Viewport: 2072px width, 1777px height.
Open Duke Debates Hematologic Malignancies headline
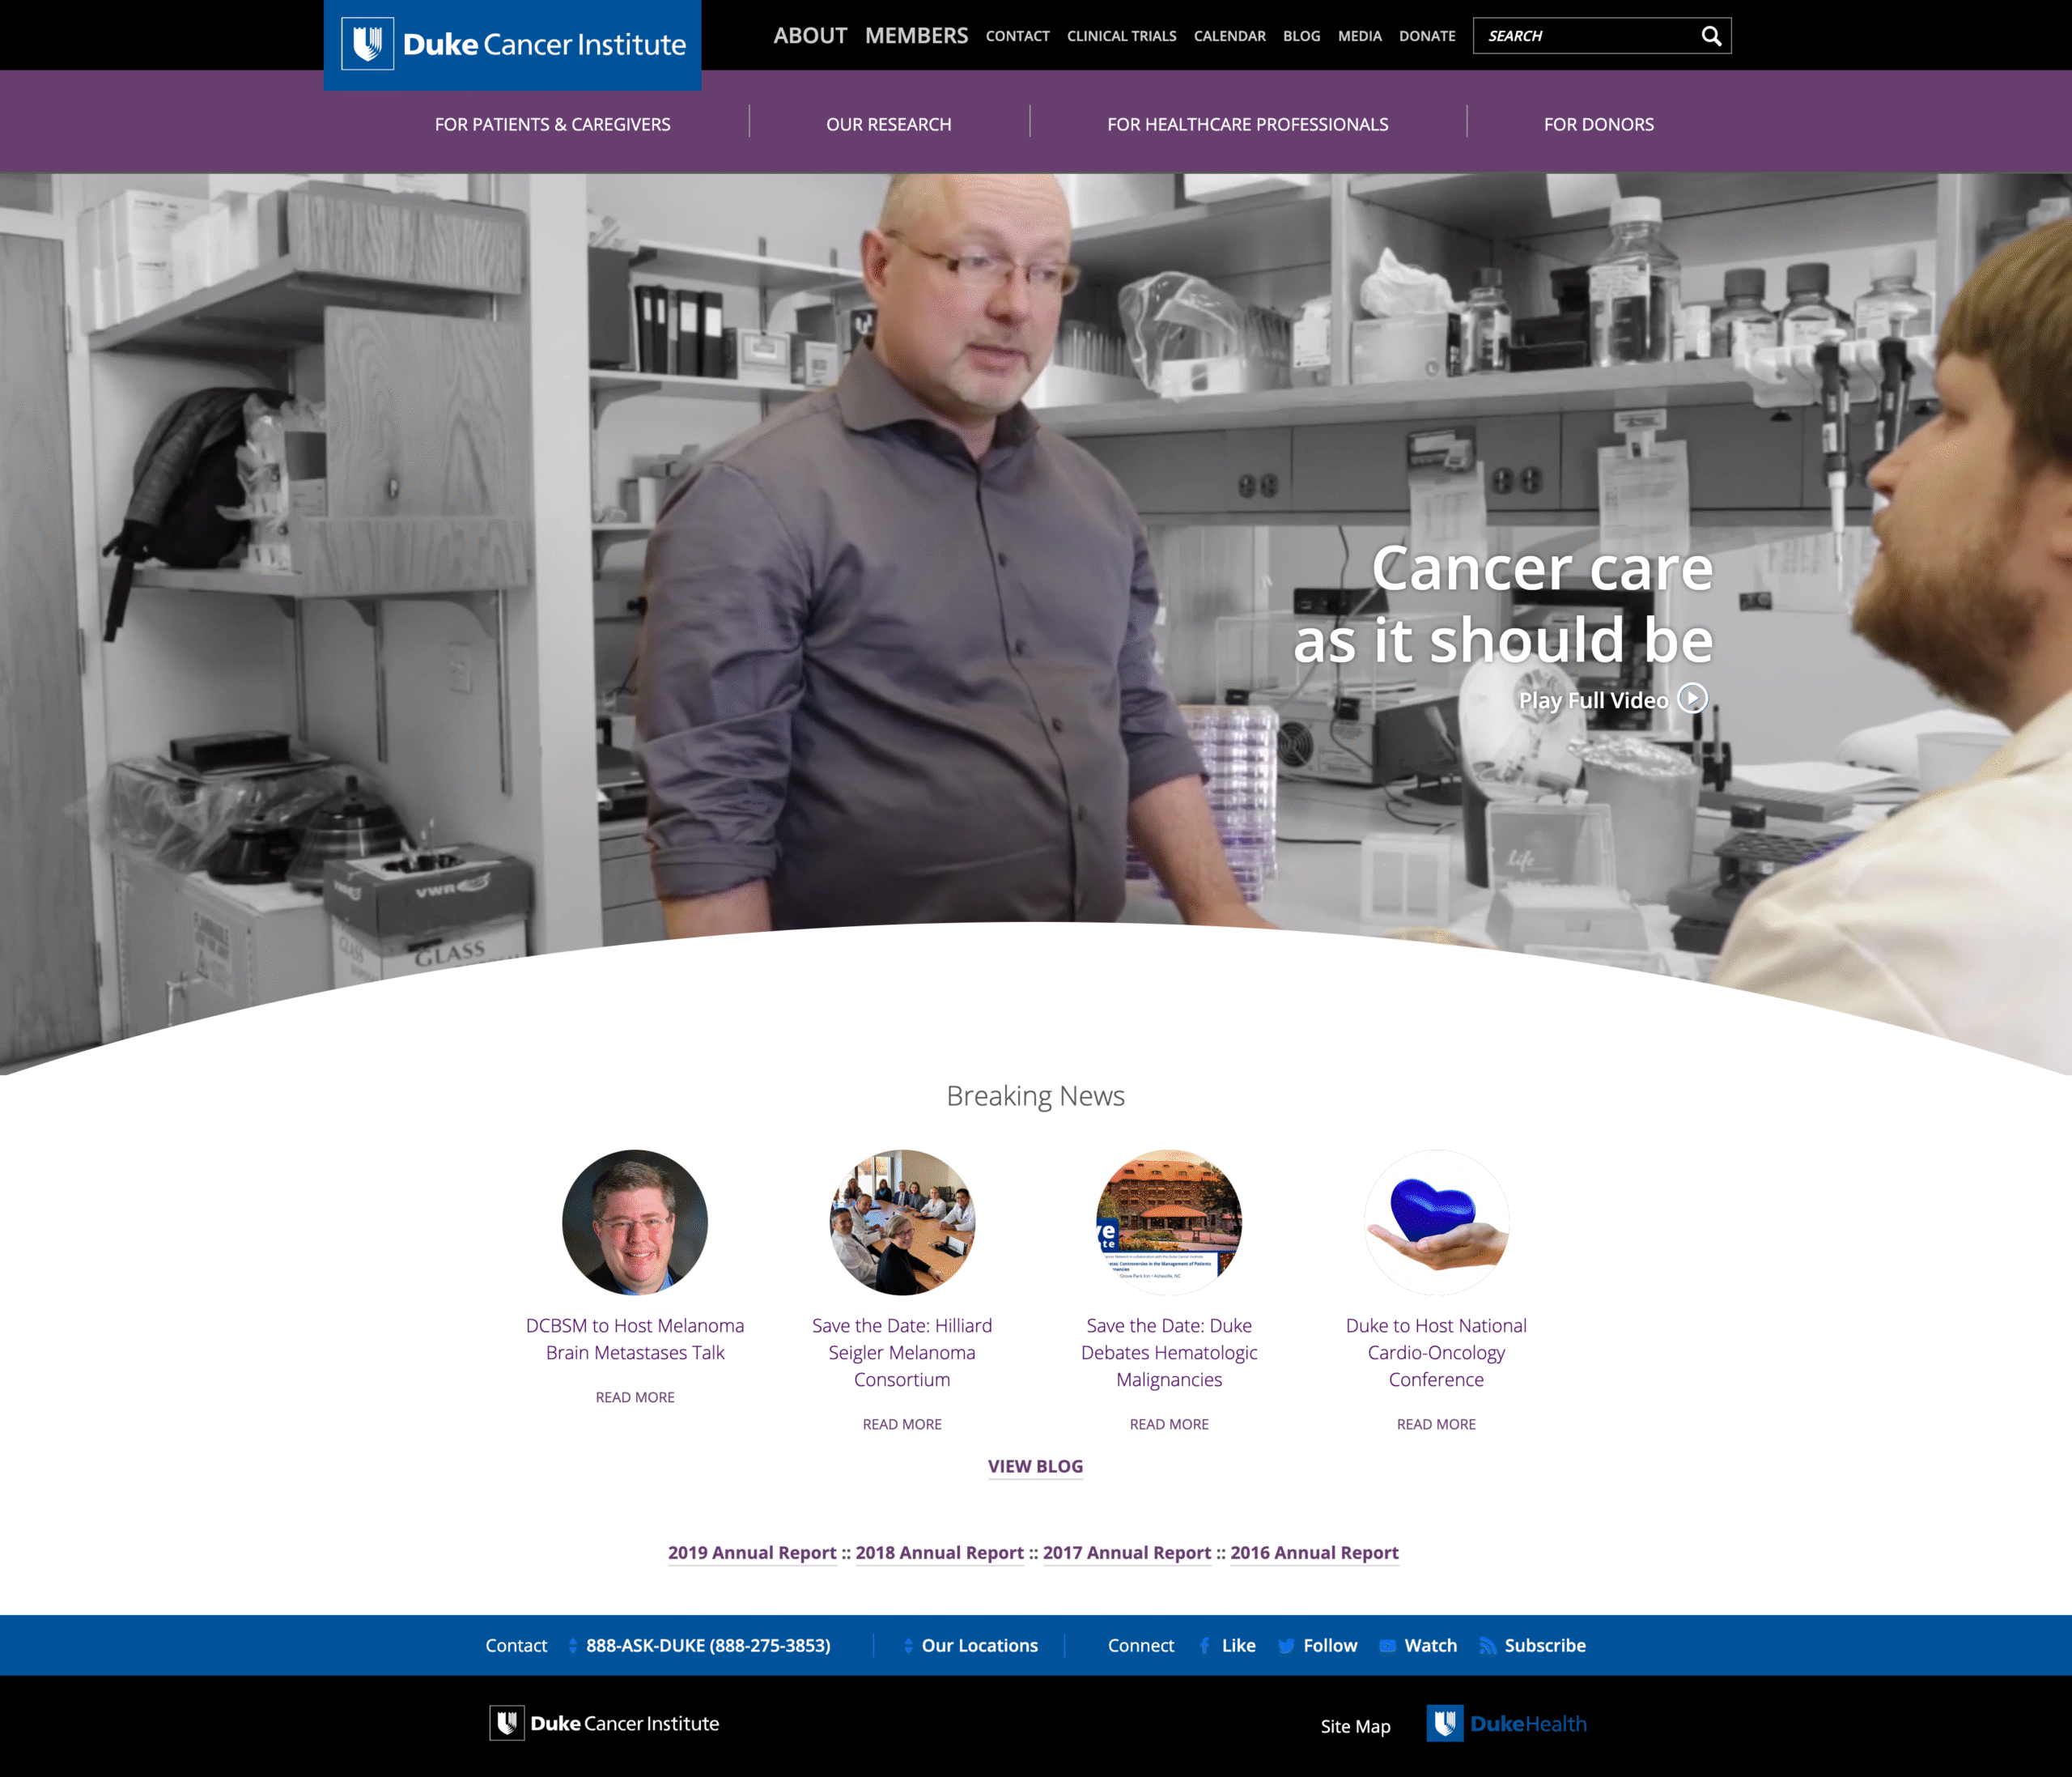tap(1169, 1352)
